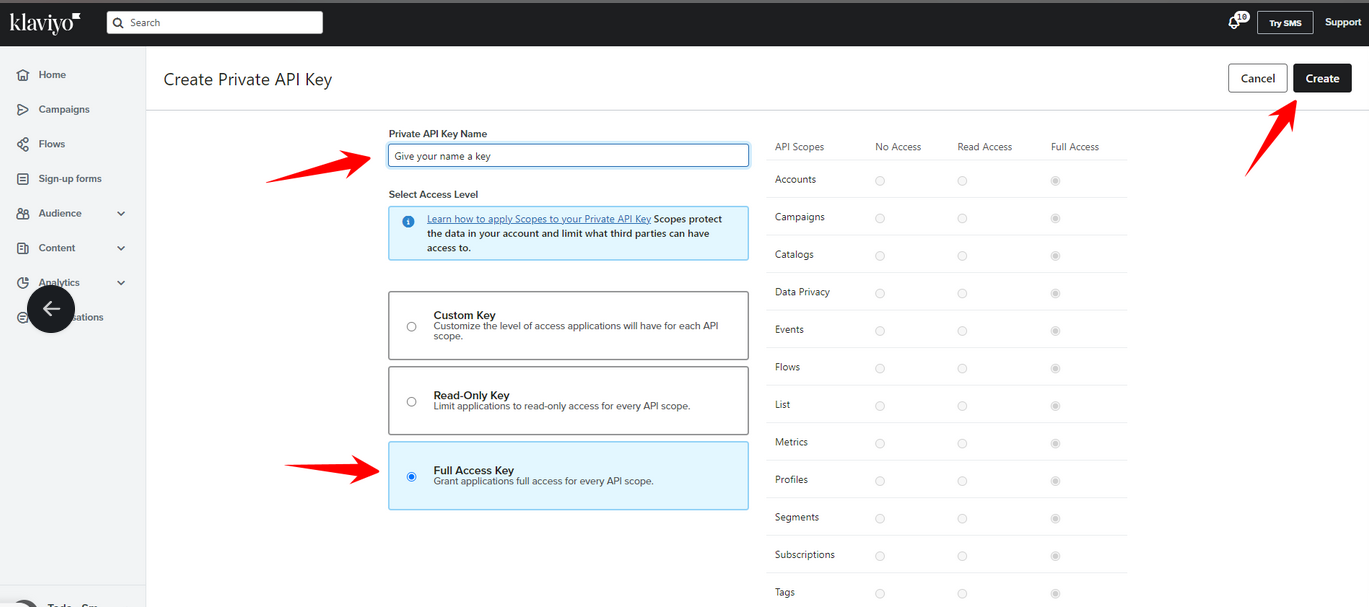This screenshot has width=1369, height=607.
Task: Choose the Read-Only Key radio option
Action: click(x=412, y=401)
